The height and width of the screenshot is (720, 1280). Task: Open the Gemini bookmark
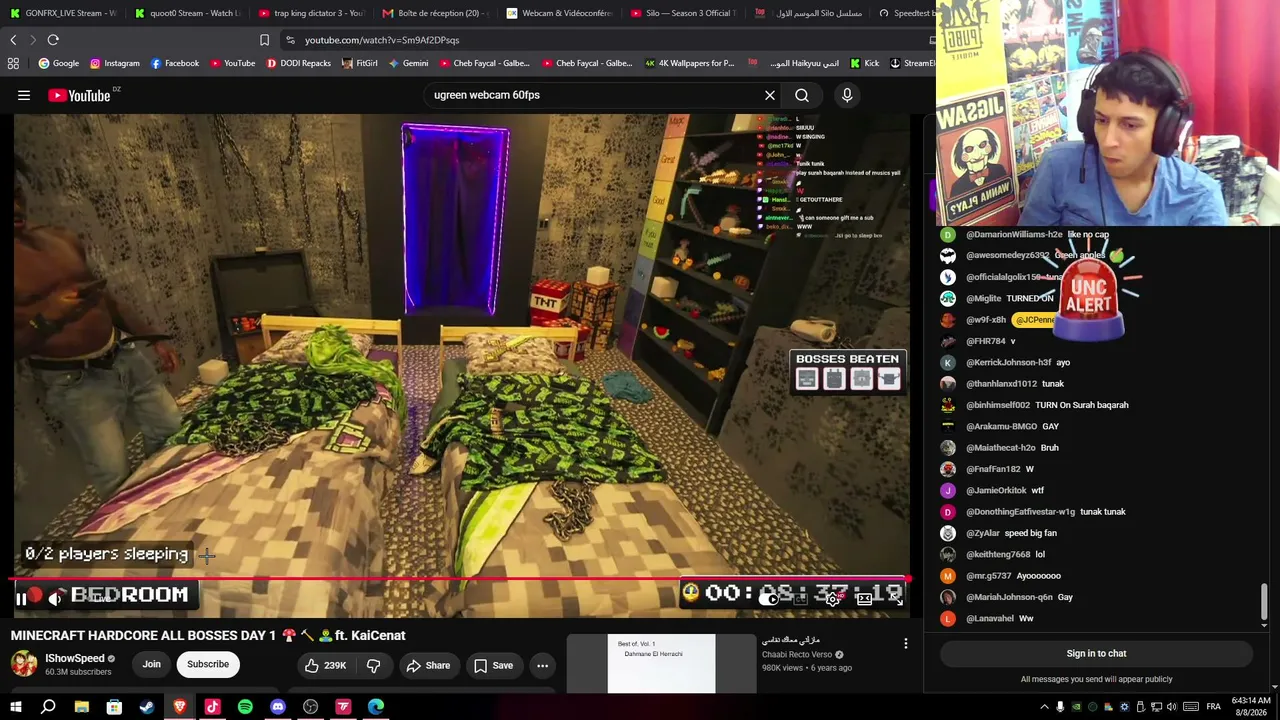click(408, 63)
